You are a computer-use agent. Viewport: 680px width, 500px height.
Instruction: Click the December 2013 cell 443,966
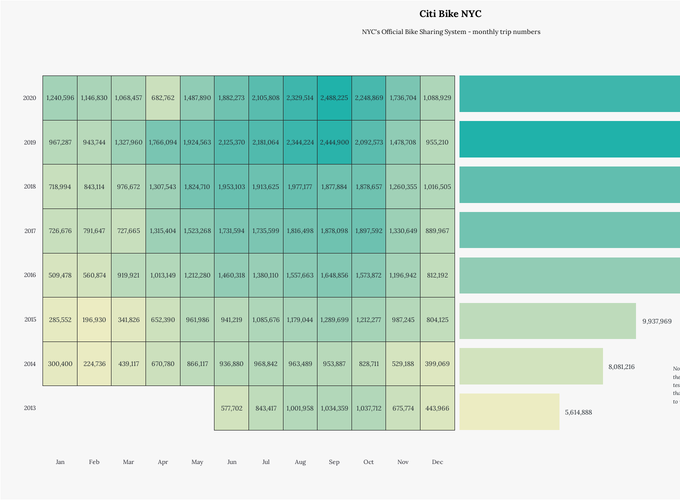click(437, 408)
